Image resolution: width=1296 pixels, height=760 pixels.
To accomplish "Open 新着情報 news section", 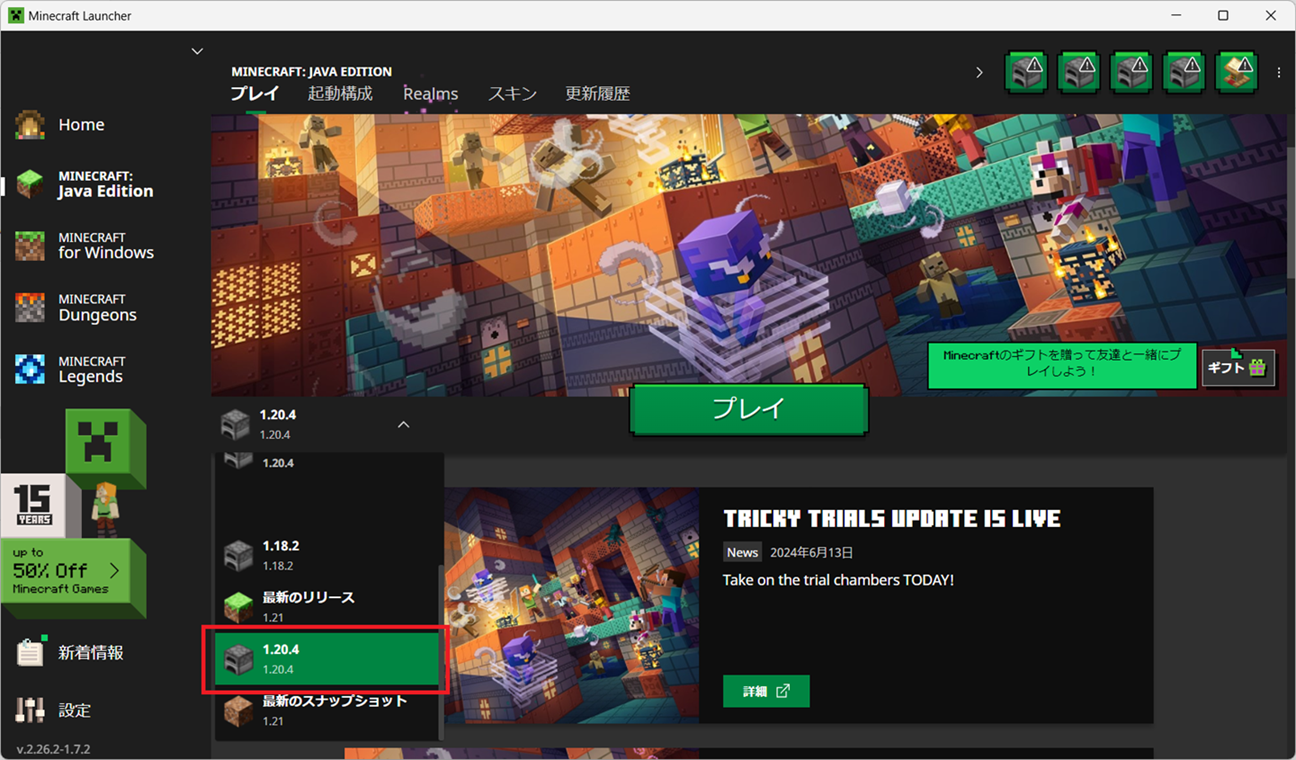I will [x=90, y=653].
